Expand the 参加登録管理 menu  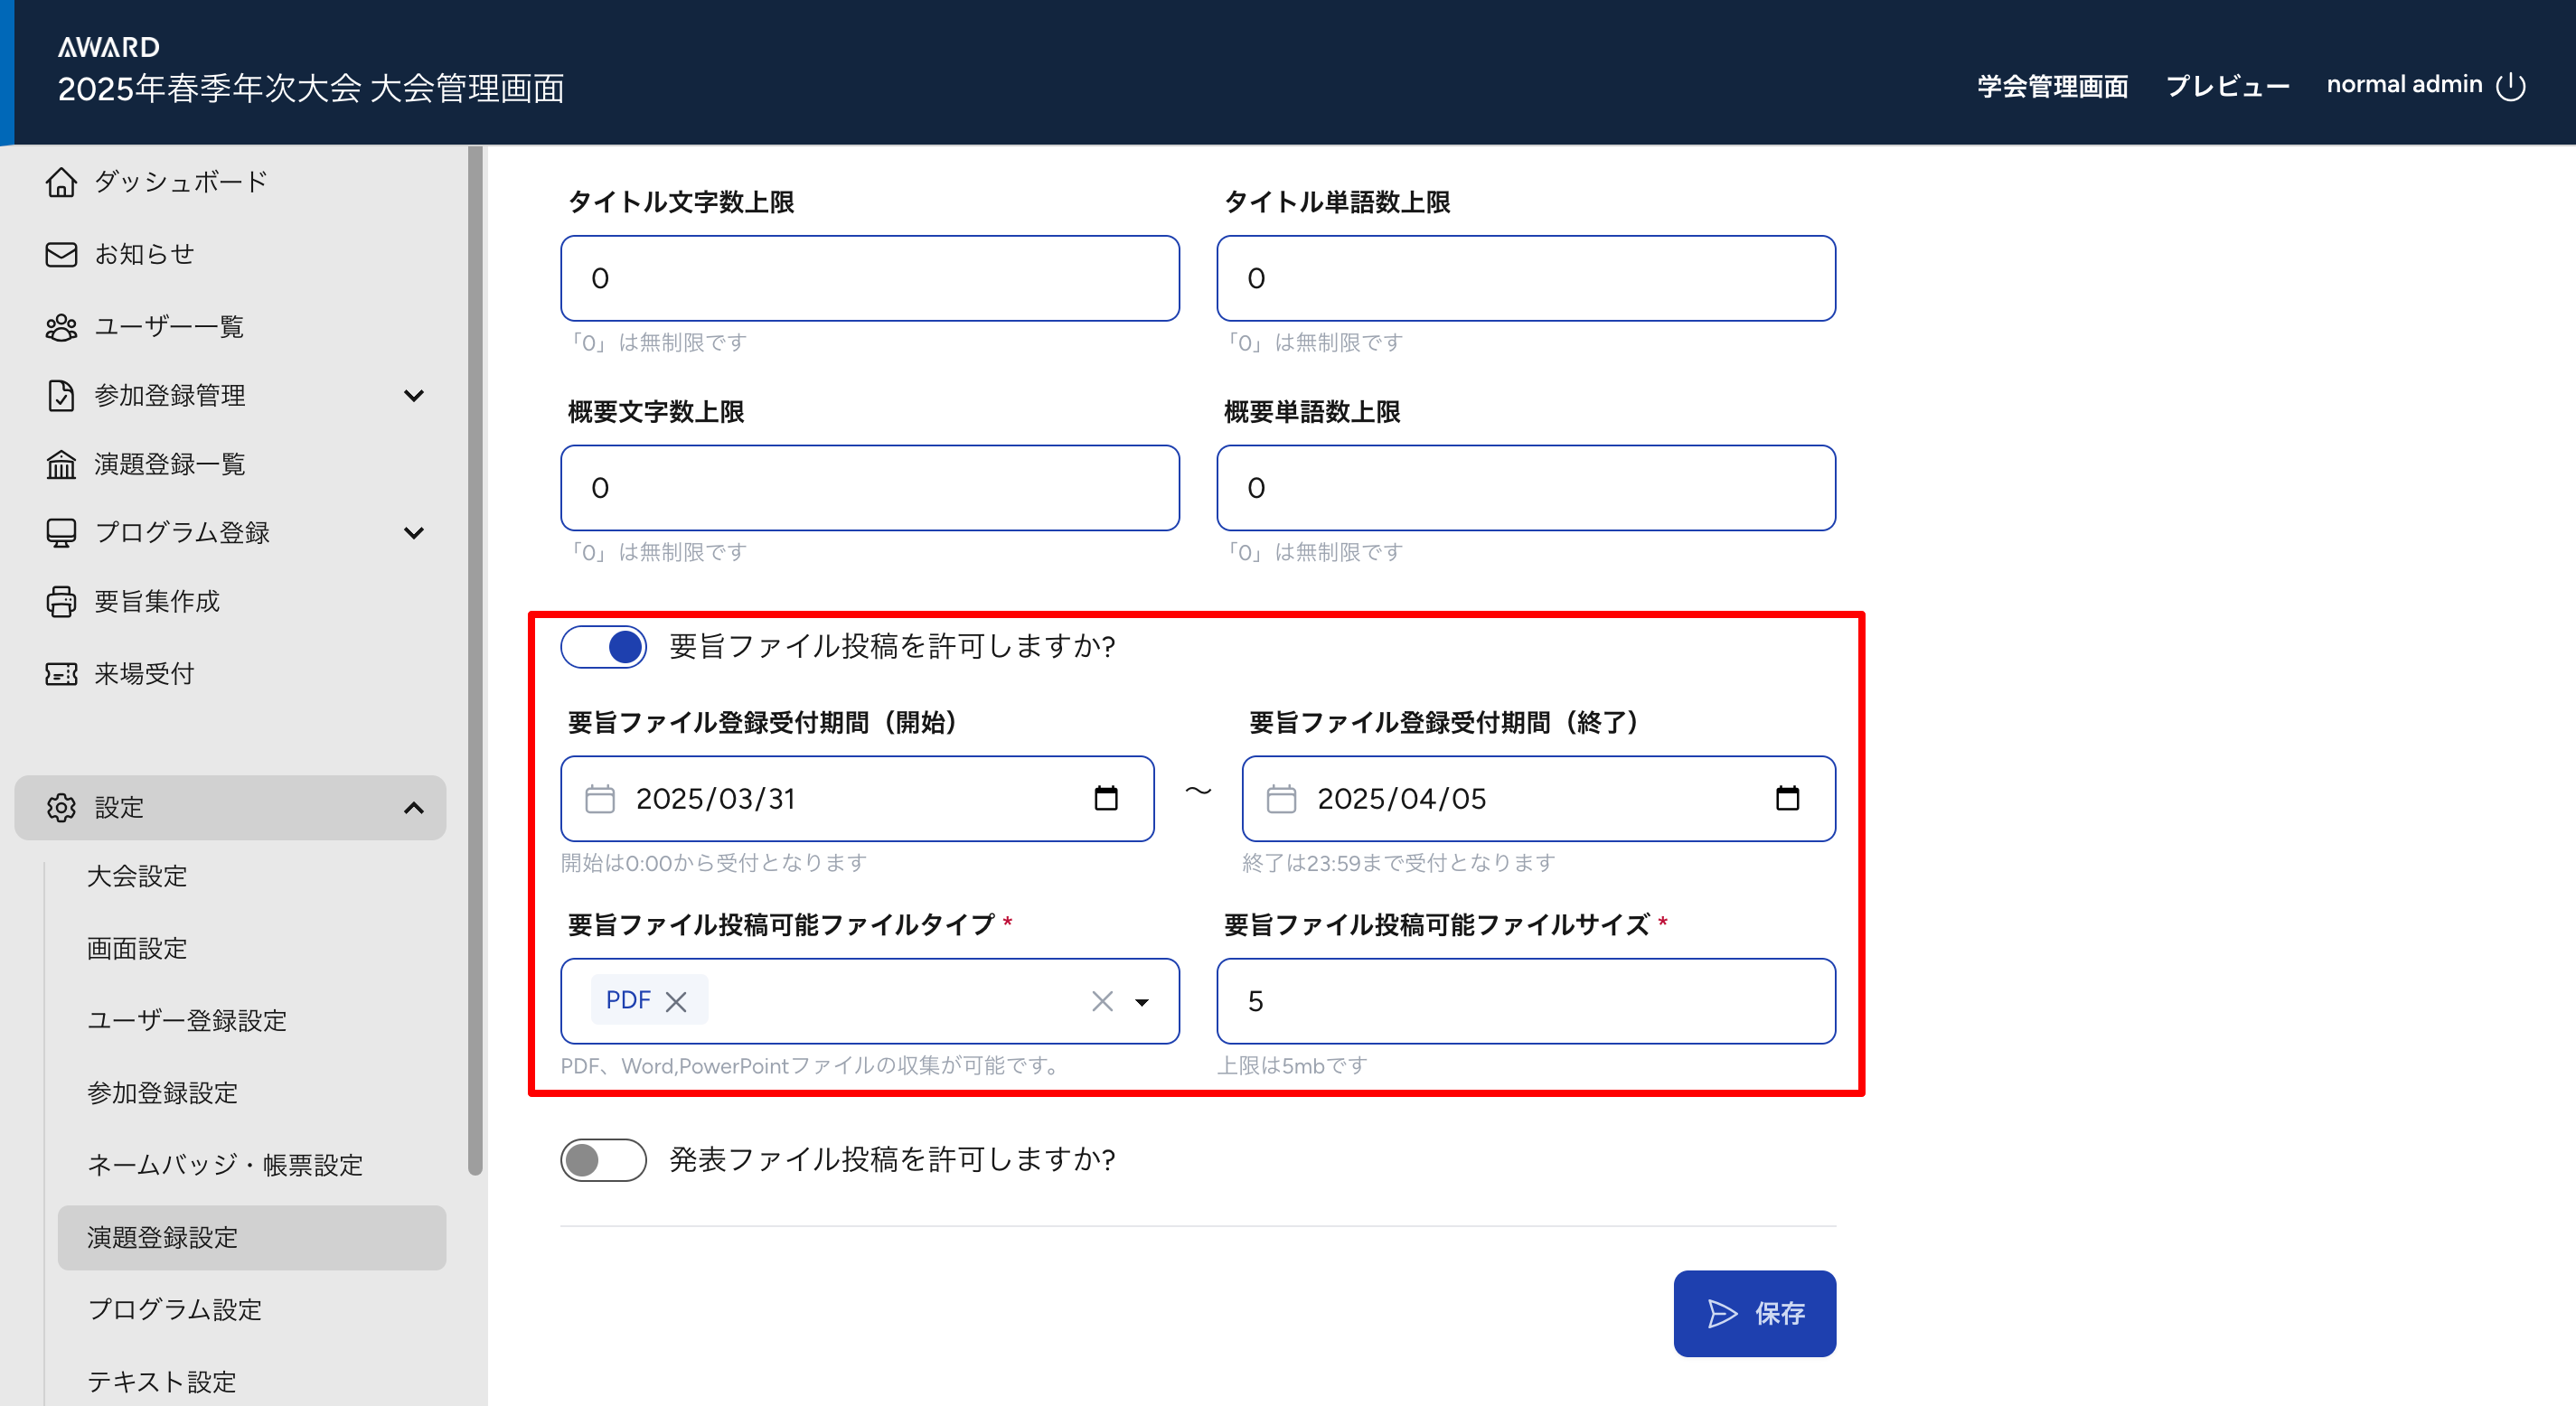point(413,396)
